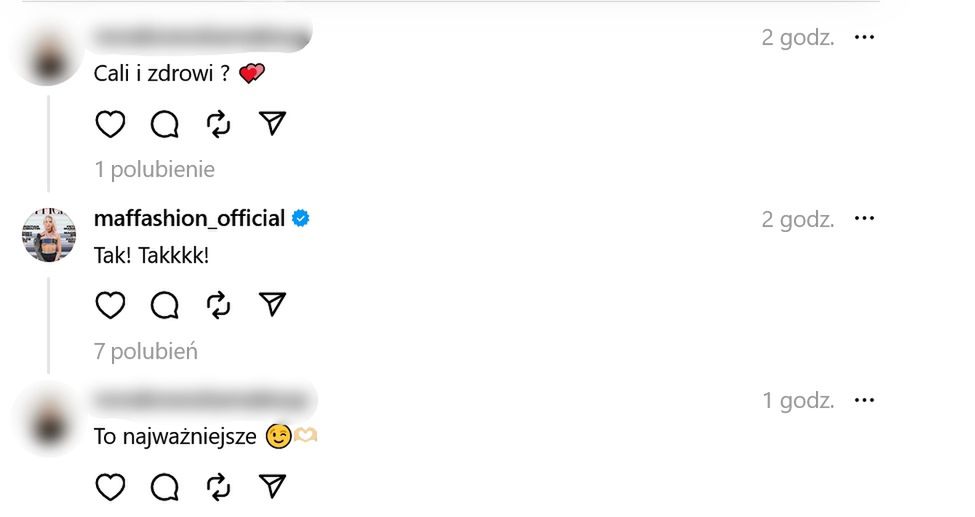Share the "Cali i zdrowi ?" comment
Screen dimensions: 975x517
[272, 124]
